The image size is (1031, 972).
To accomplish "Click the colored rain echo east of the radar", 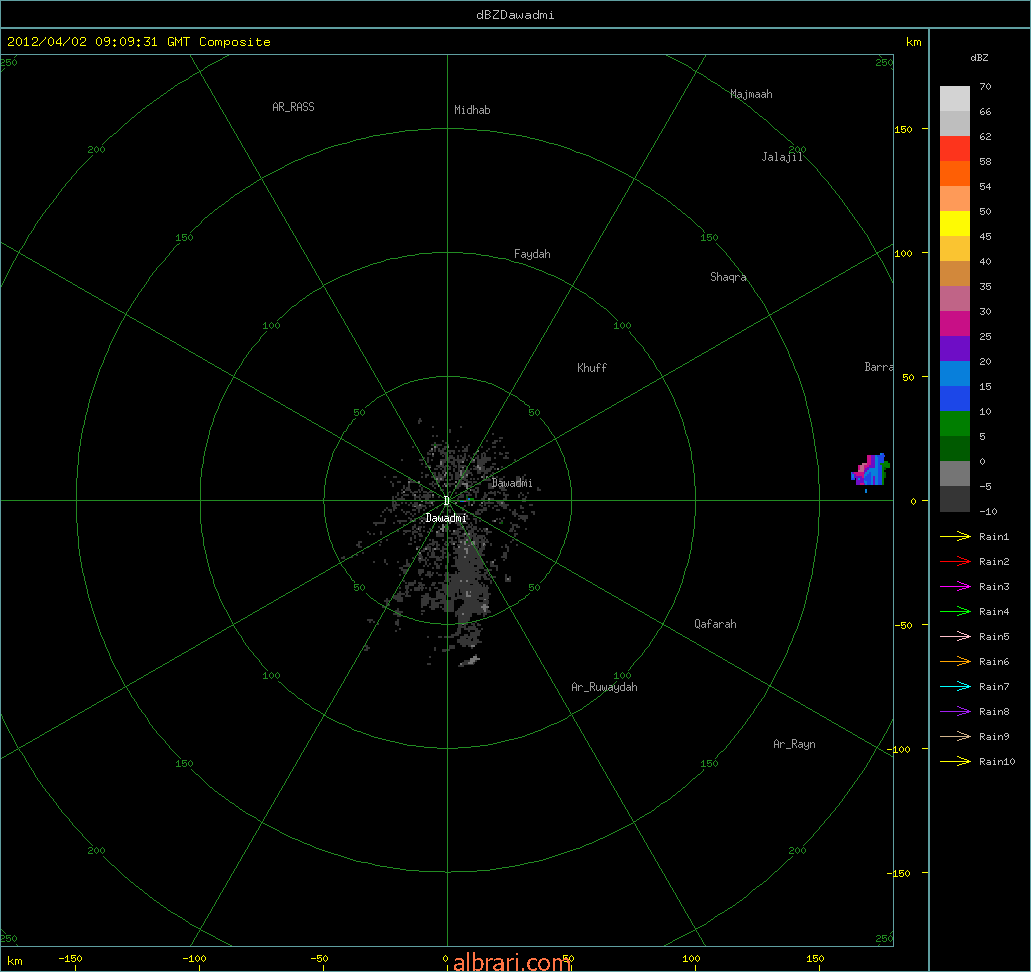I will [871, 470].
